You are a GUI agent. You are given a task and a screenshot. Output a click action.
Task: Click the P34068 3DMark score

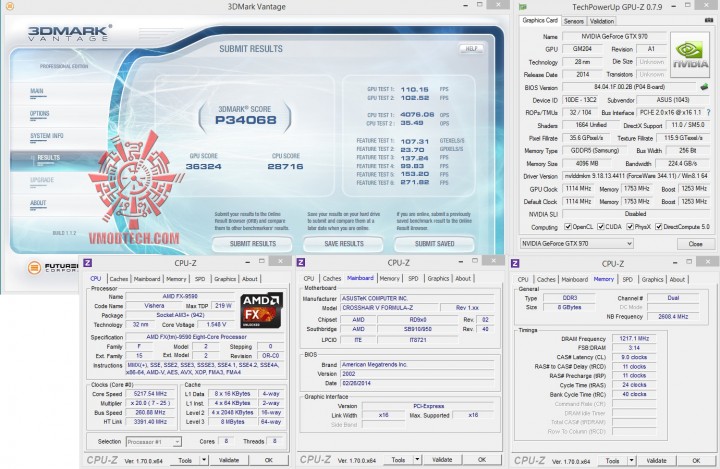[246, 120]
